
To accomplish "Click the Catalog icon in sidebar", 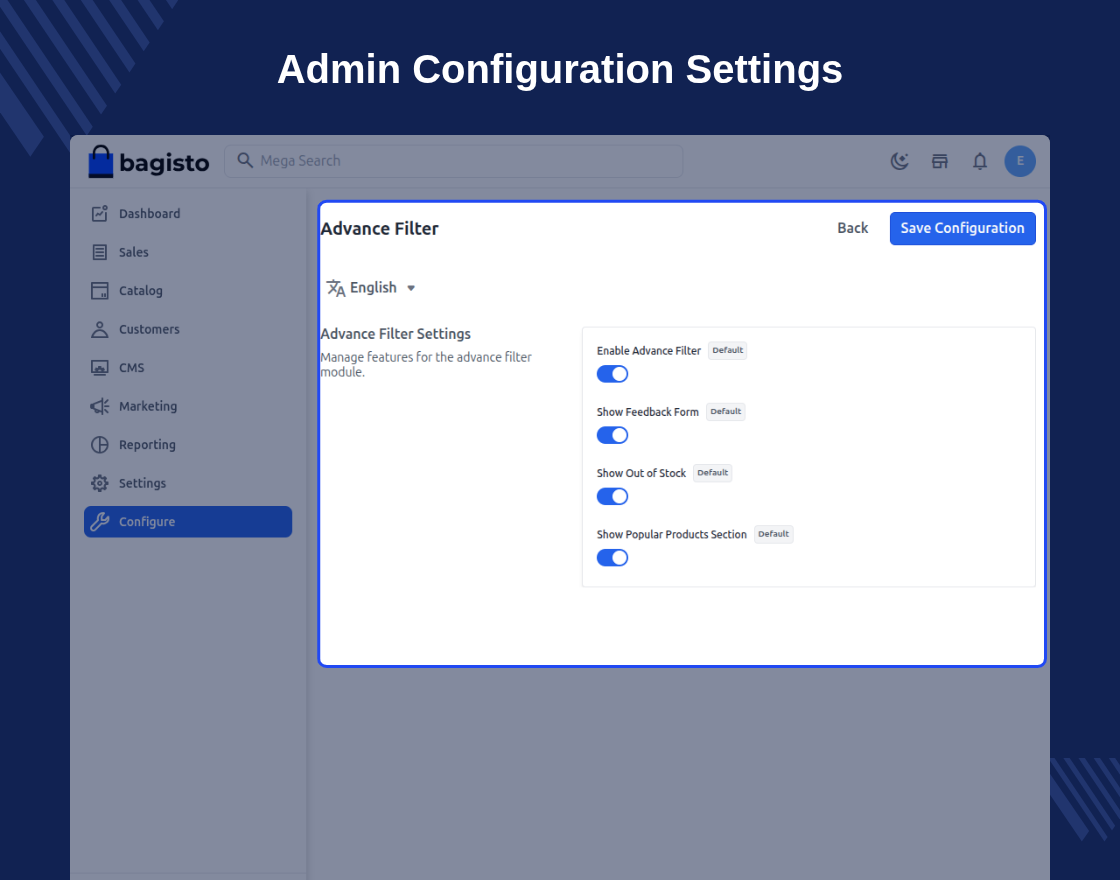I will tap(99, 291).
